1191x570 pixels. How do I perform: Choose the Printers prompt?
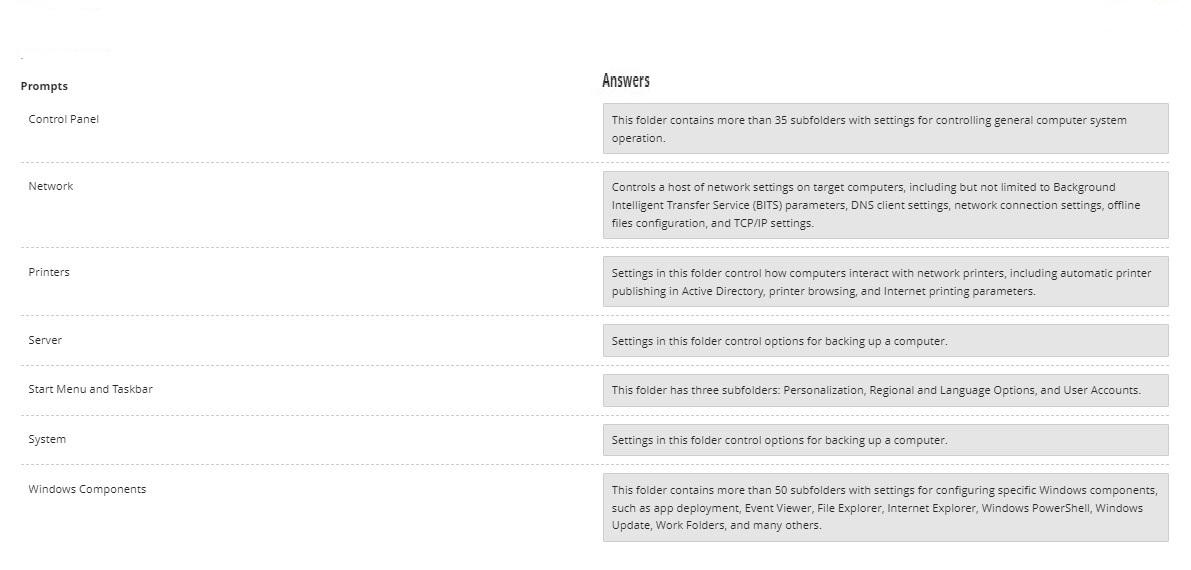(49, 272)
